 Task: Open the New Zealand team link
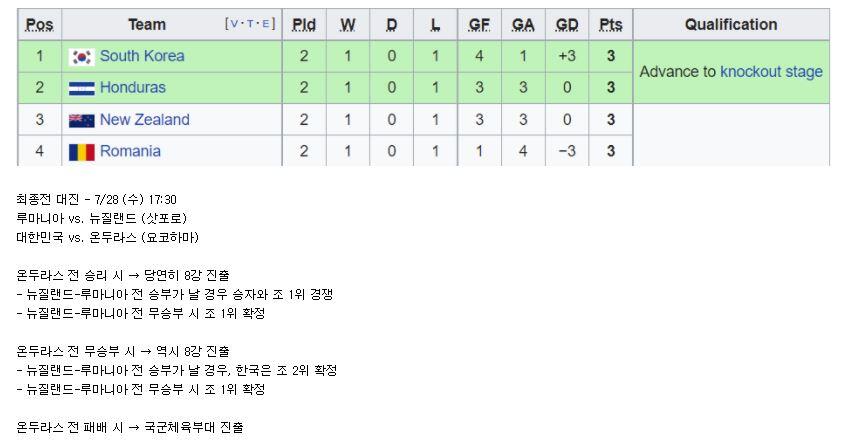pos(145,120)
